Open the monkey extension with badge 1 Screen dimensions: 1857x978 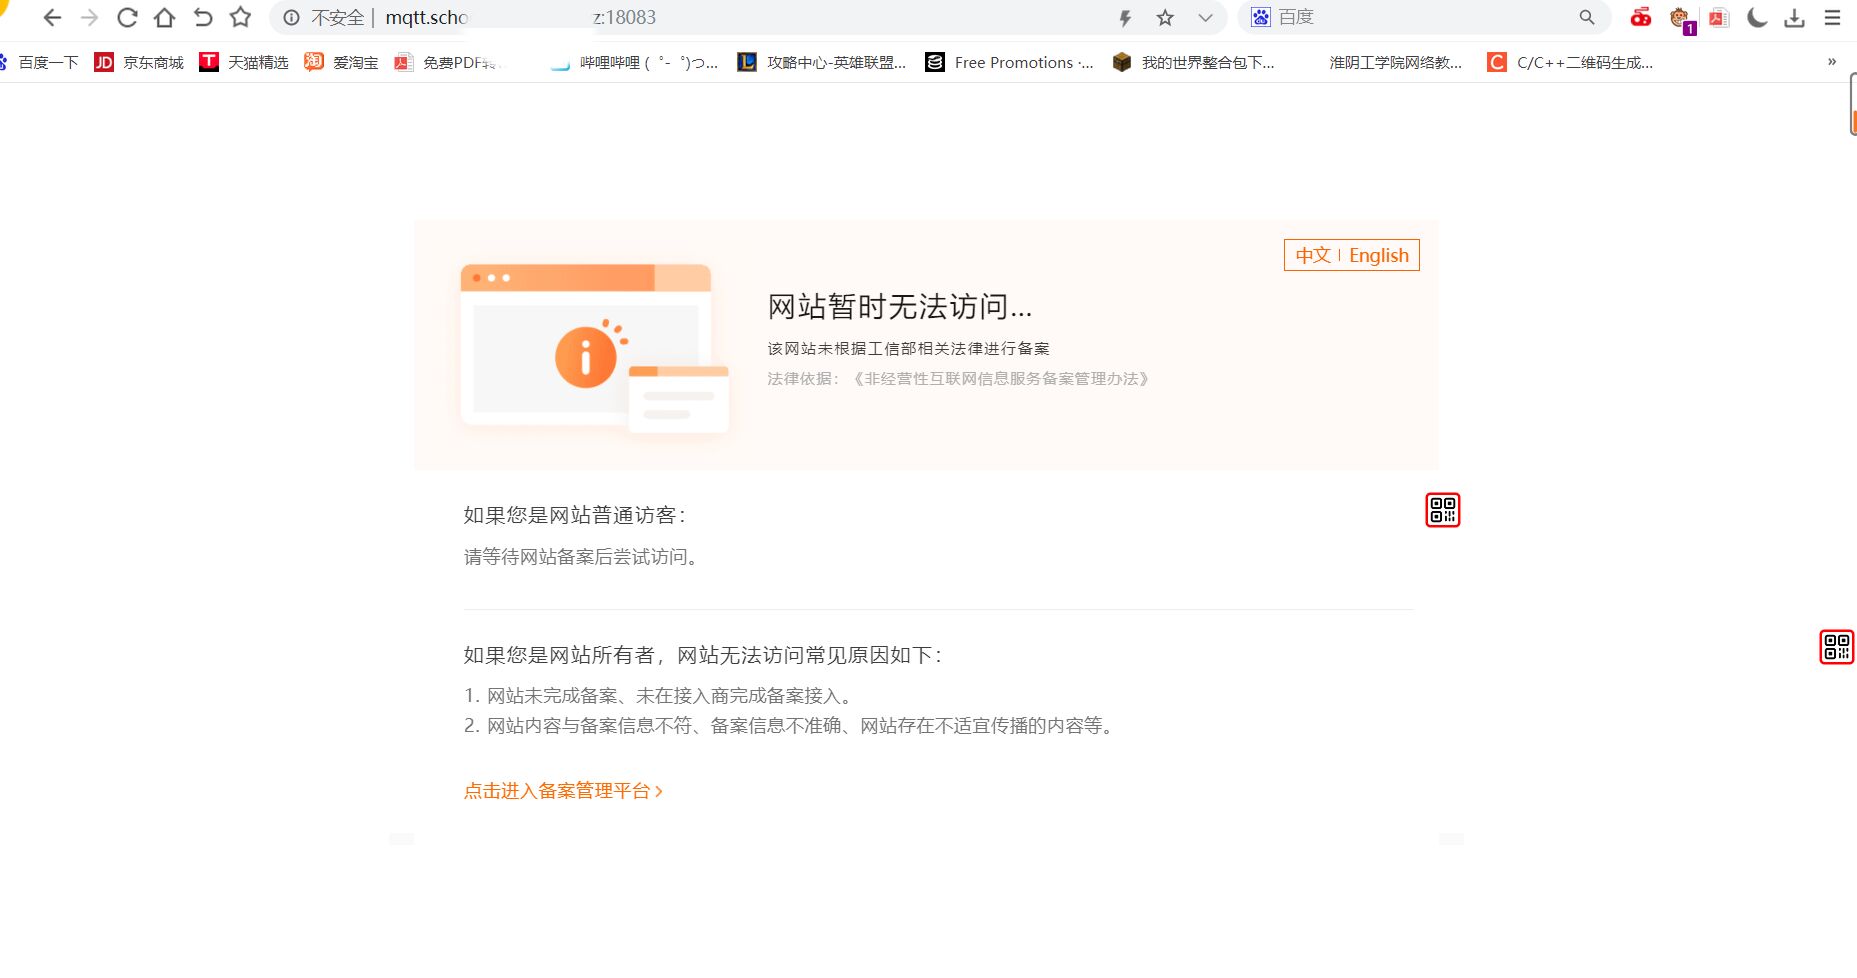1681,18
